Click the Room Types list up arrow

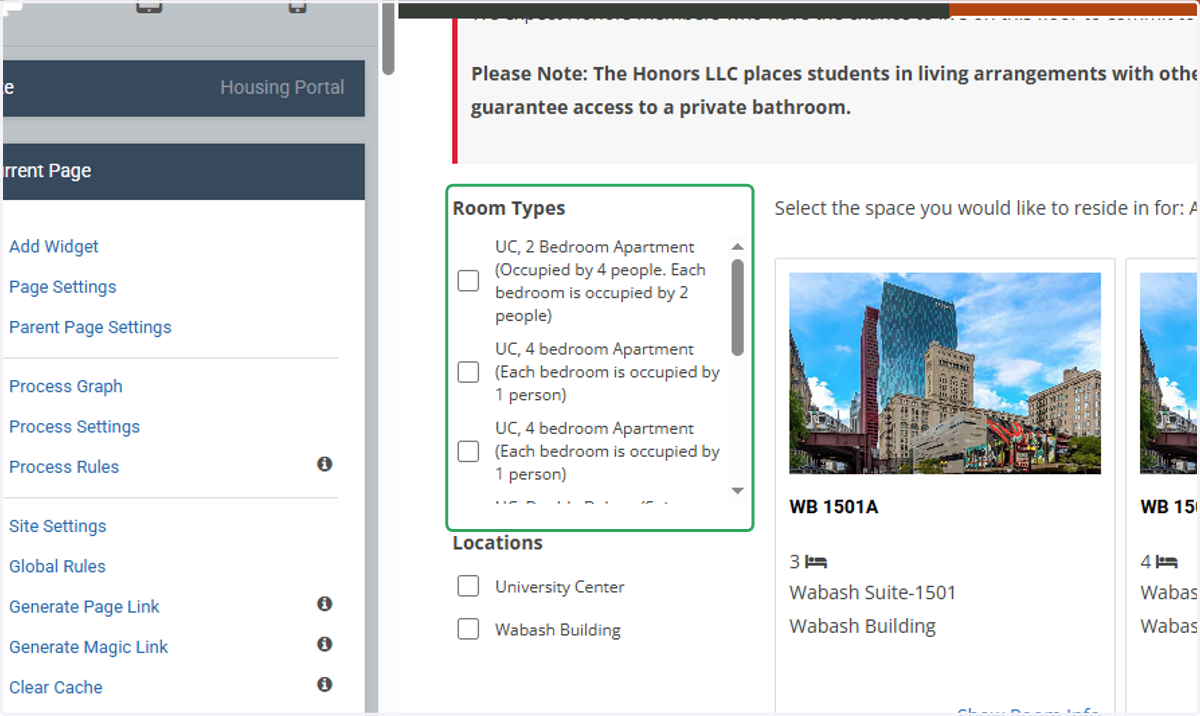[737, 246]
